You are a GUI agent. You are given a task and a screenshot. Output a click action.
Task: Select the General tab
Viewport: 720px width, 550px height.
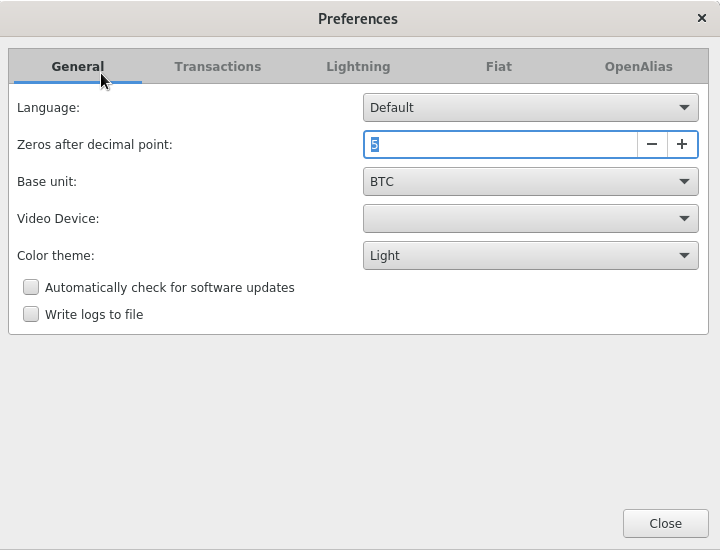tap(78, 66)
